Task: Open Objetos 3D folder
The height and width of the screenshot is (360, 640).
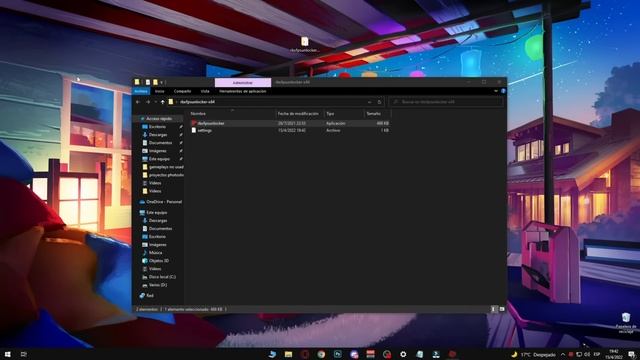Action: point(158,261)
